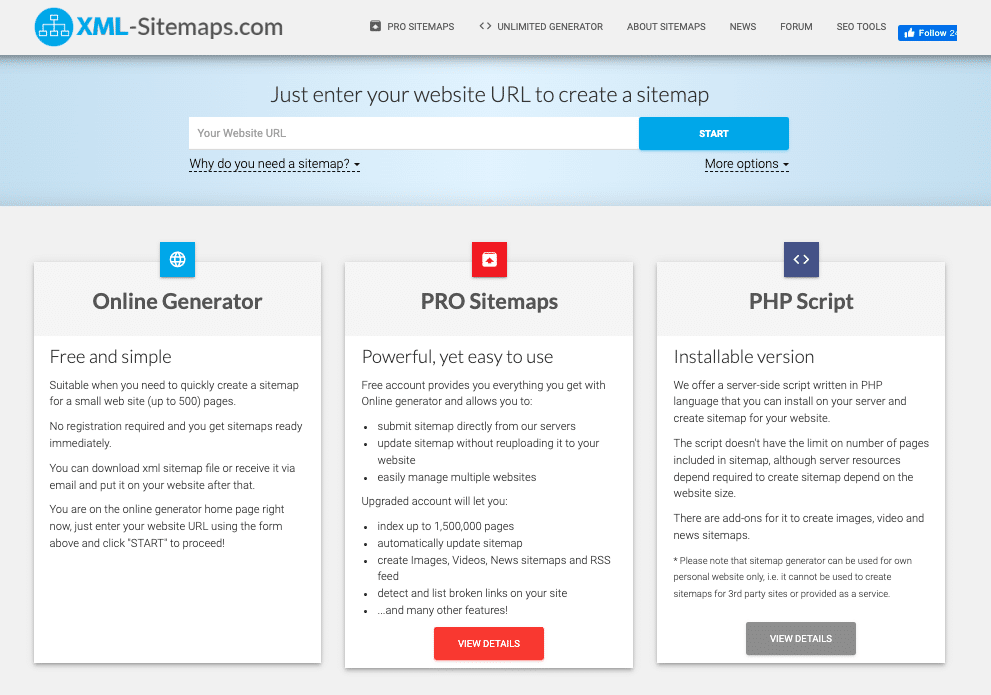
Task: Click the red PRO Sitemaps card icon
Action: tap(489, 259)
